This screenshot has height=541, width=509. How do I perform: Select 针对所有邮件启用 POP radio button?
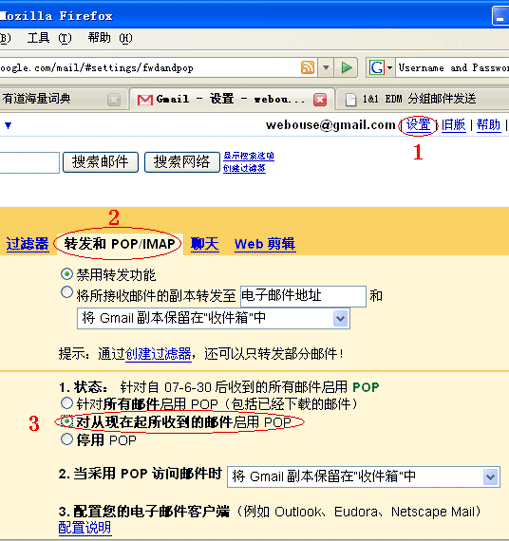67,403
